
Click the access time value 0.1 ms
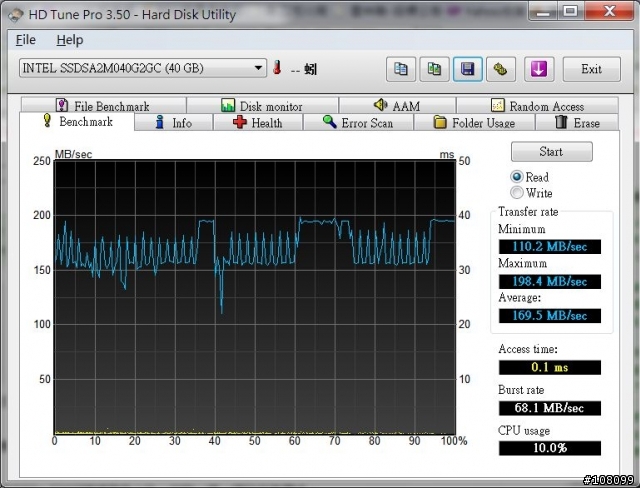[x=550, y=367]
